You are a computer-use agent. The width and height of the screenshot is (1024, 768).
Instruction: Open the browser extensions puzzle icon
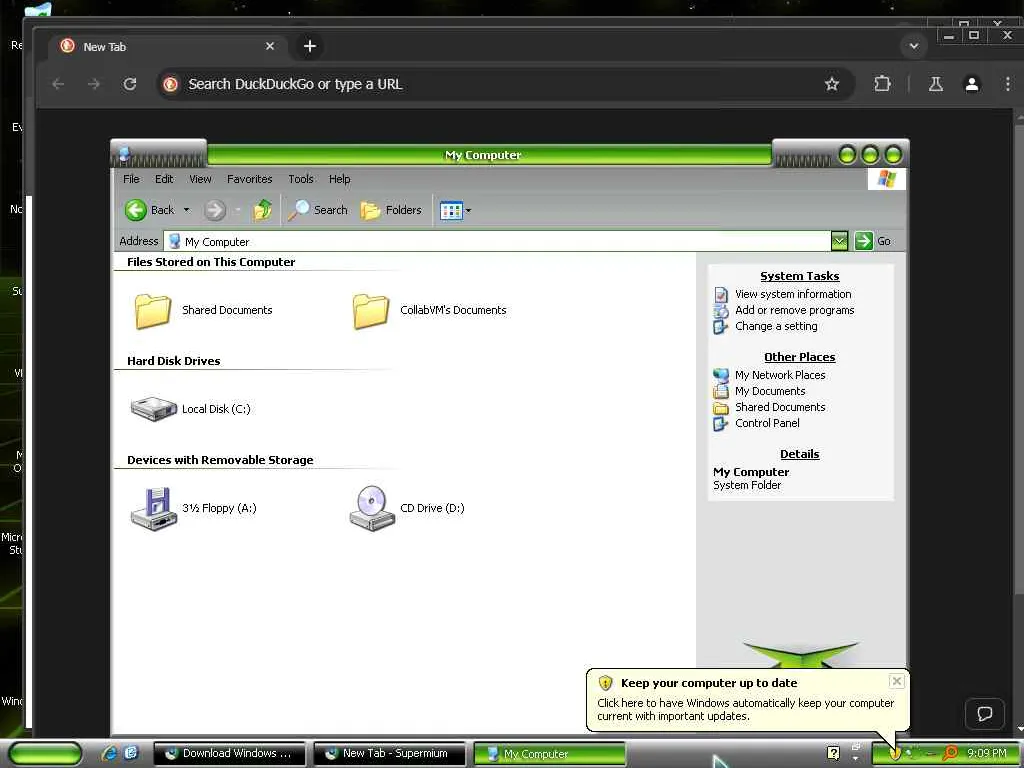882,84
